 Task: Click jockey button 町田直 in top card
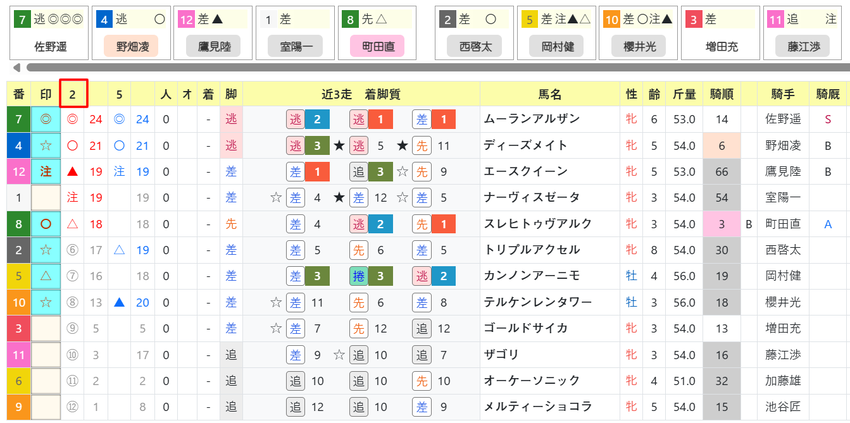377,47
